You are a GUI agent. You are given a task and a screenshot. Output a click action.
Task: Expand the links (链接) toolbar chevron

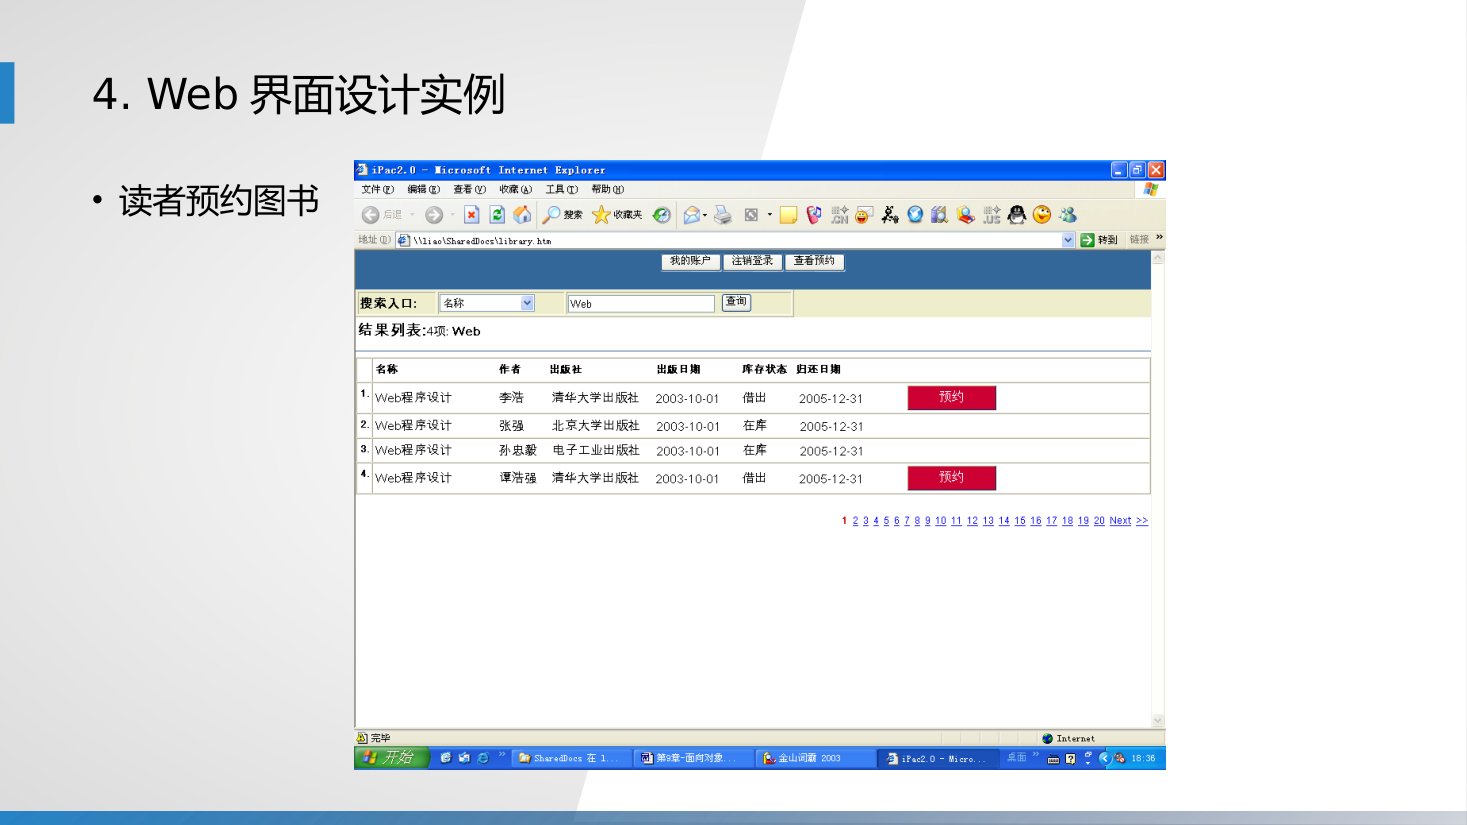(x=1159, y=238)
